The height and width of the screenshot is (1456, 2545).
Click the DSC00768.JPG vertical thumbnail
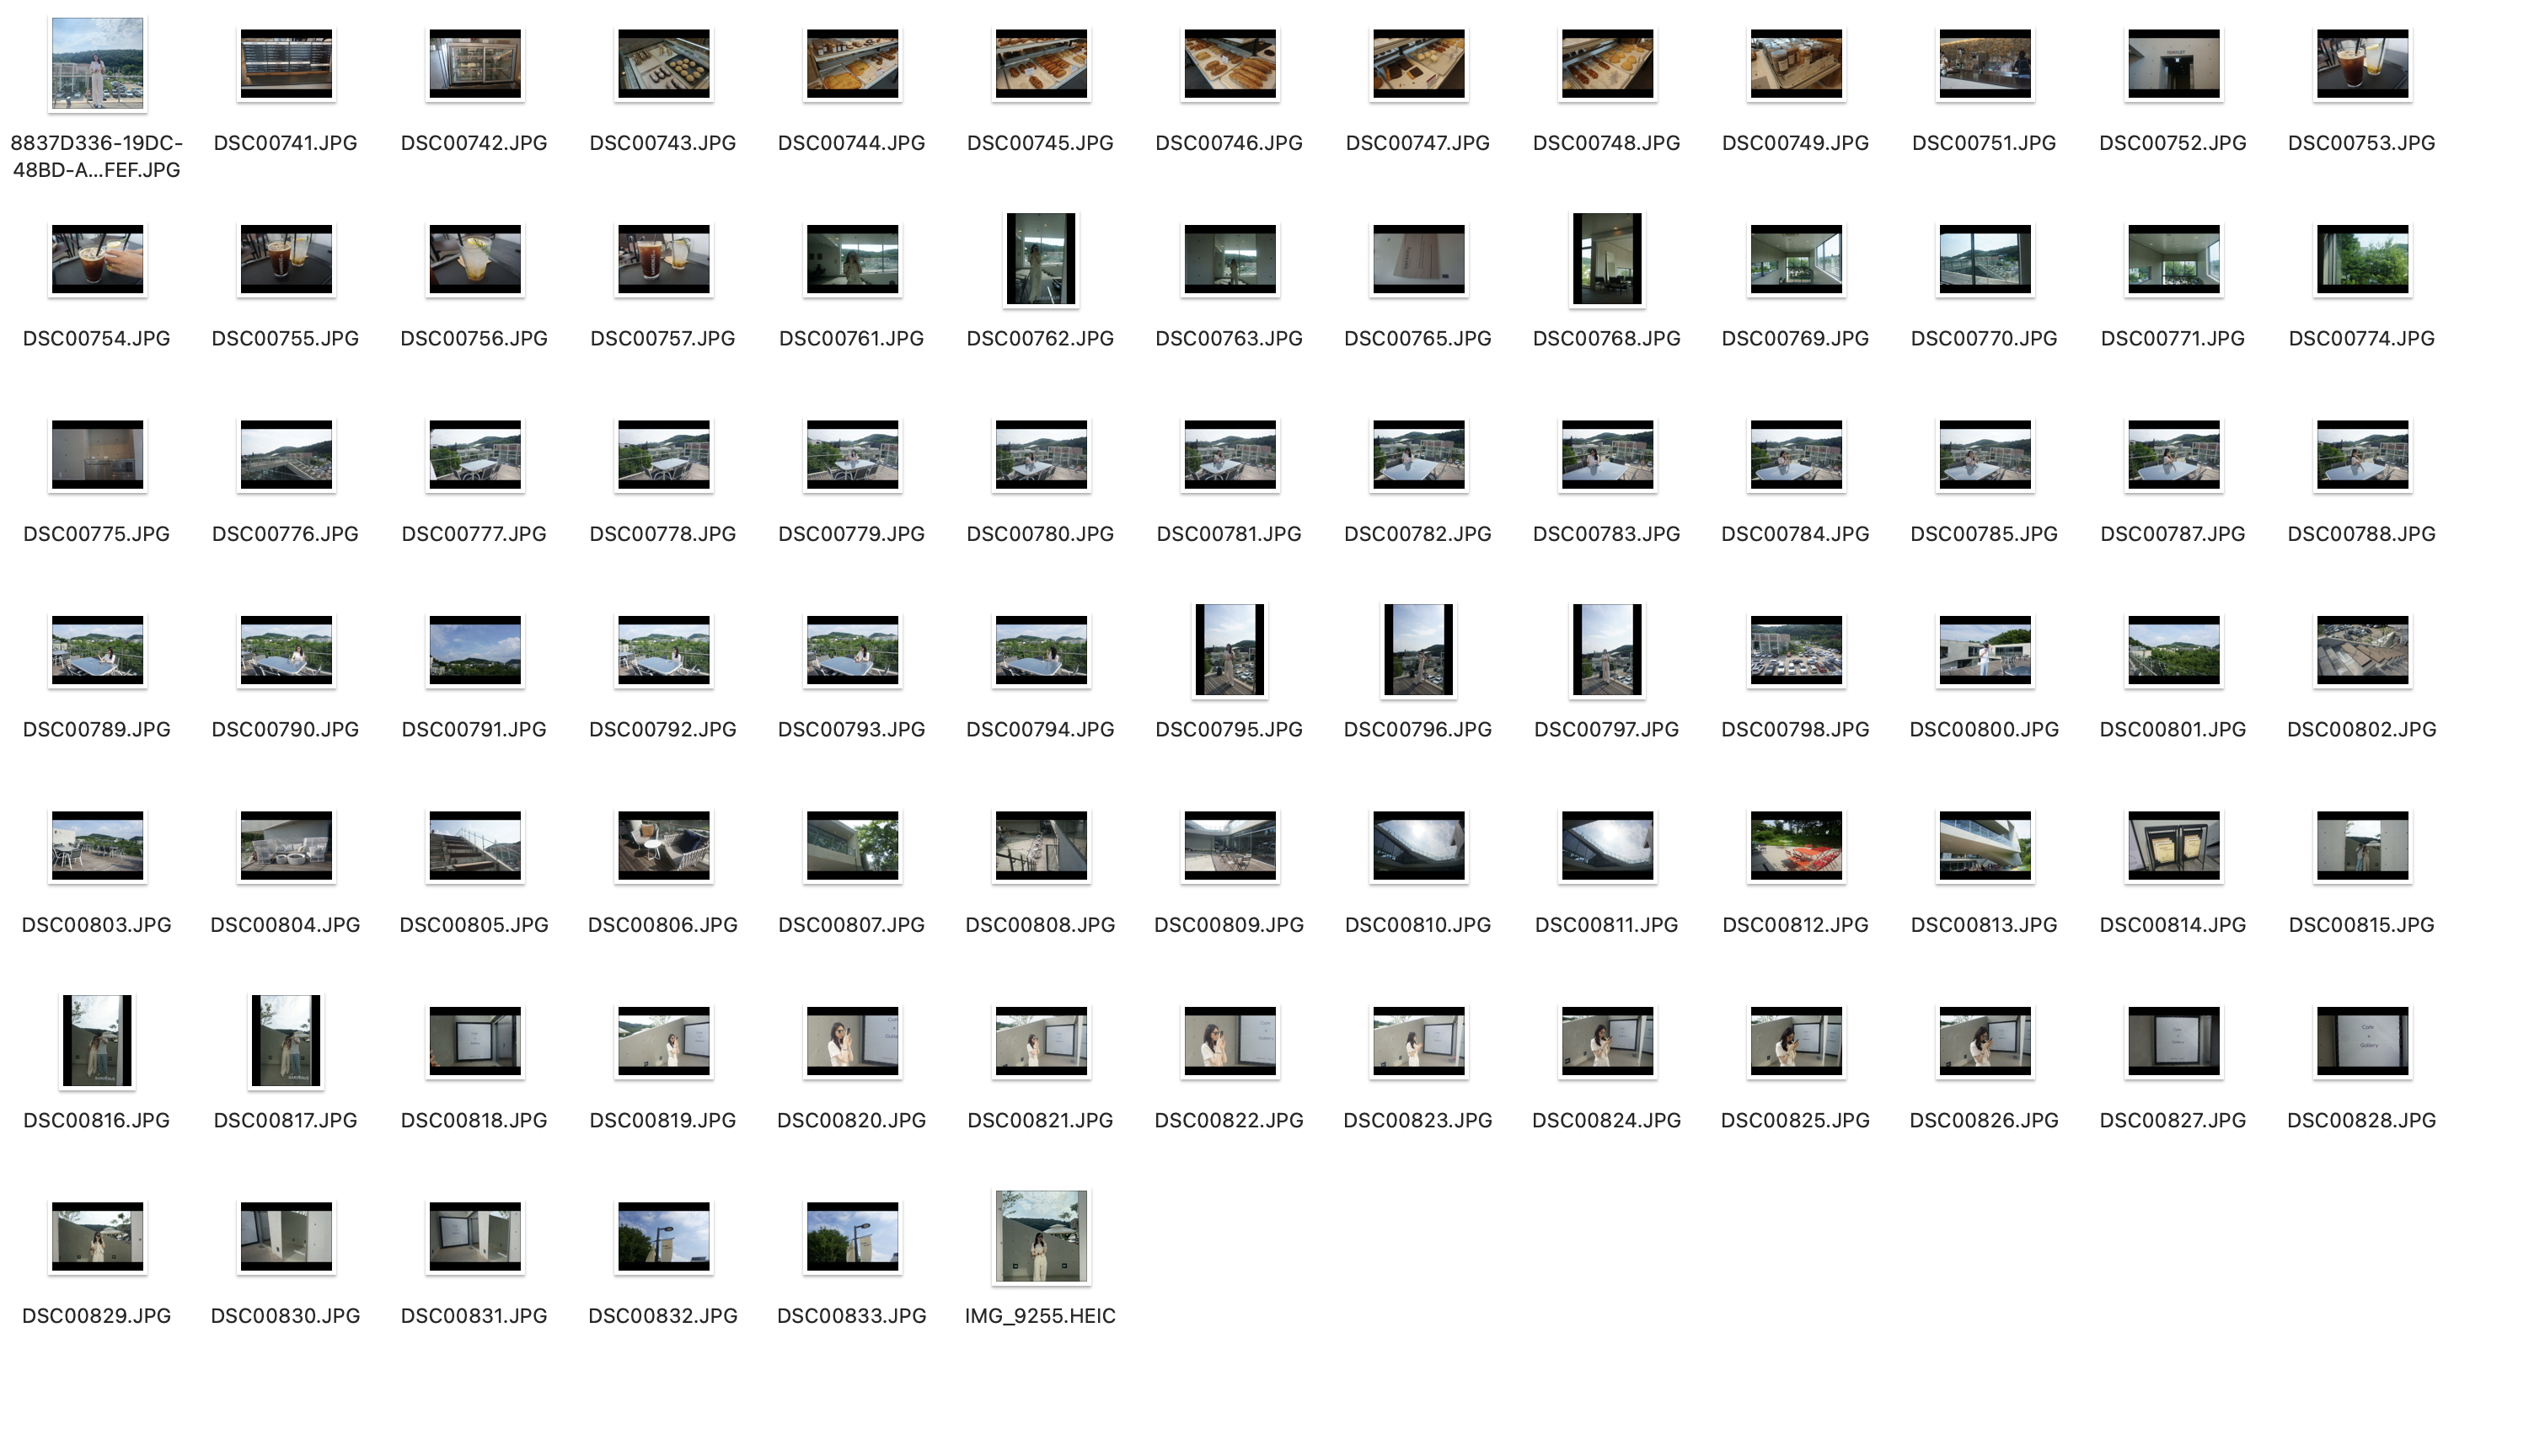click(x=1607, y=259)
